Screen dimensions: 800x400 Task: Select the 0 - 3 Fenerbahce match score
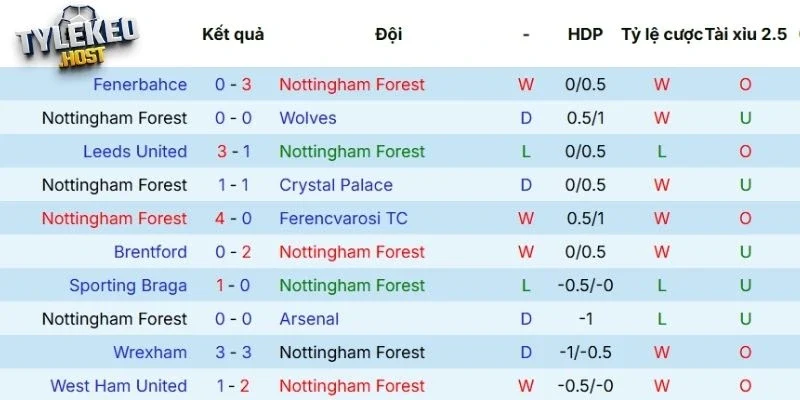pyautogui.click(x=233, y=85)
